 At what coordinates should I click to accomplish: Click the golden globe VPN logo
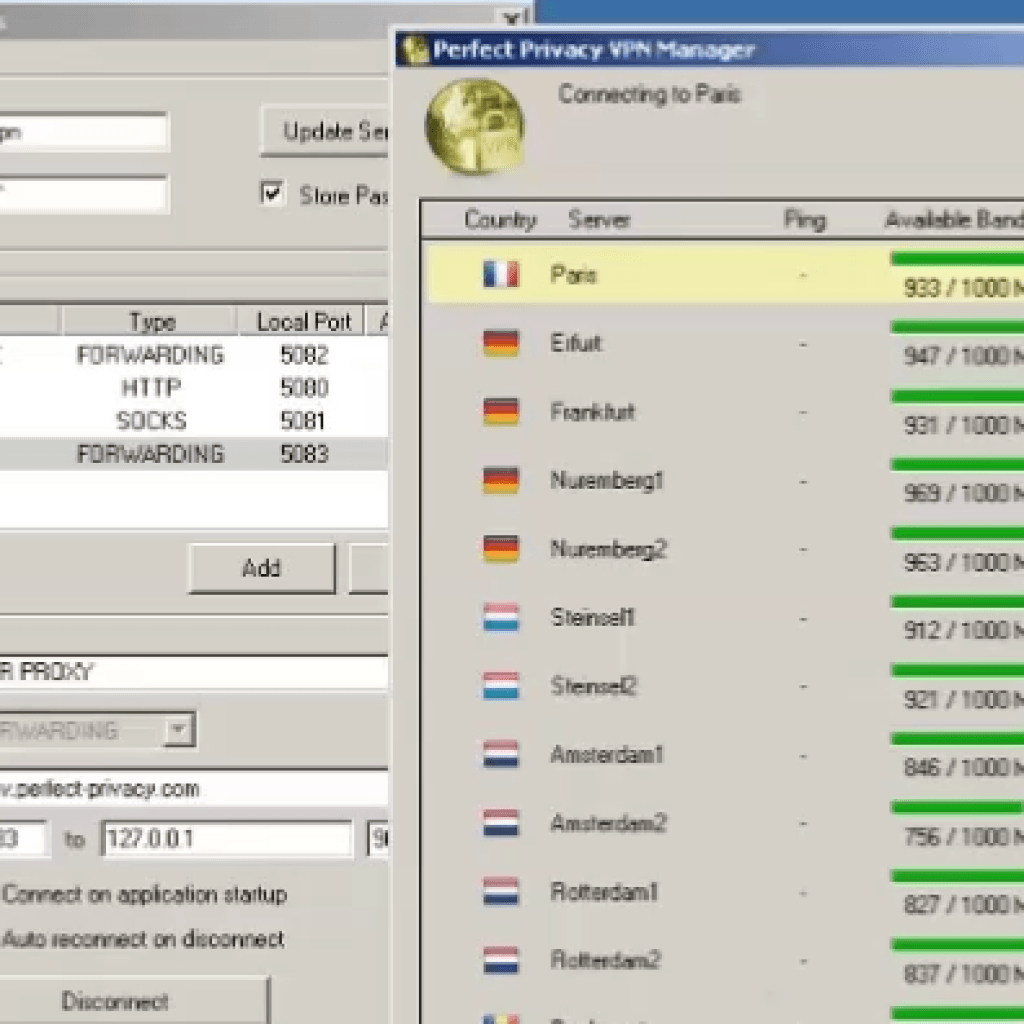pyautogui.click(x=475, y=127)
